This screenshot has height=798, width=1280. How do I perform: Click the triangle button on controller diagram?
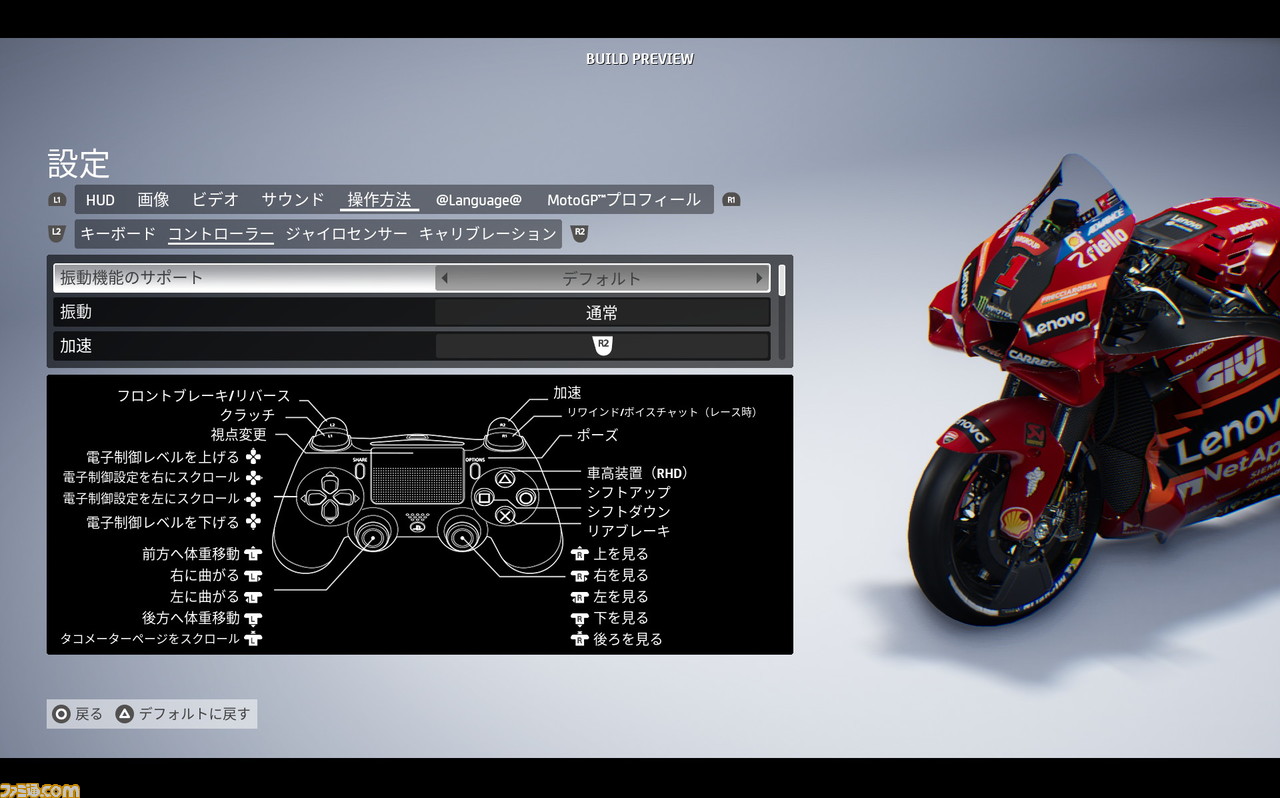point(505,479)
